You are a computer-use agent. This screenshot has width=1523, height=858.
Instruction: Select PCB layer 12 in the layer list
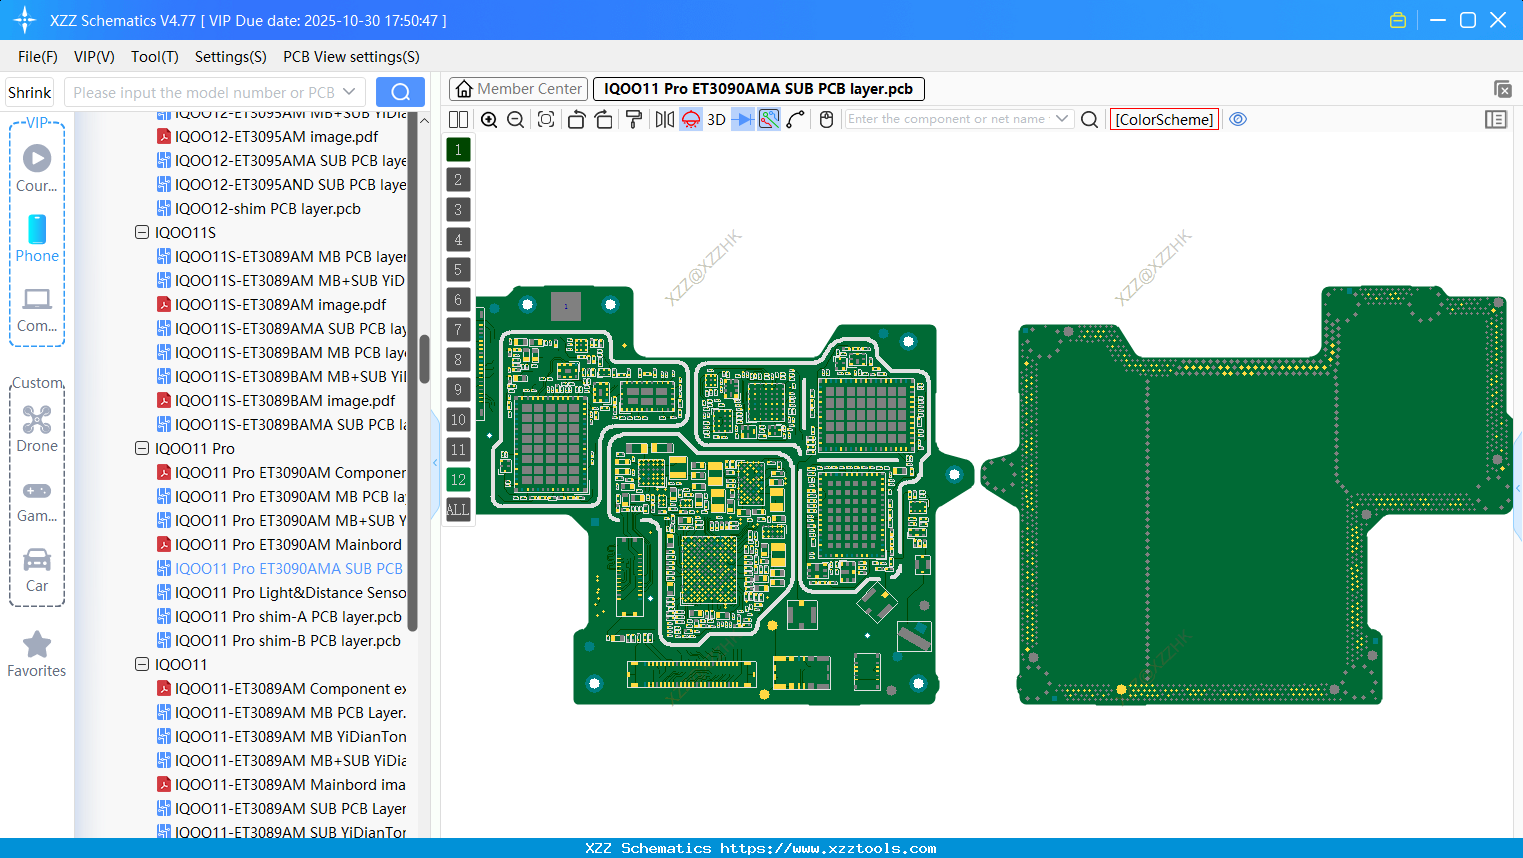coord(458,480)
